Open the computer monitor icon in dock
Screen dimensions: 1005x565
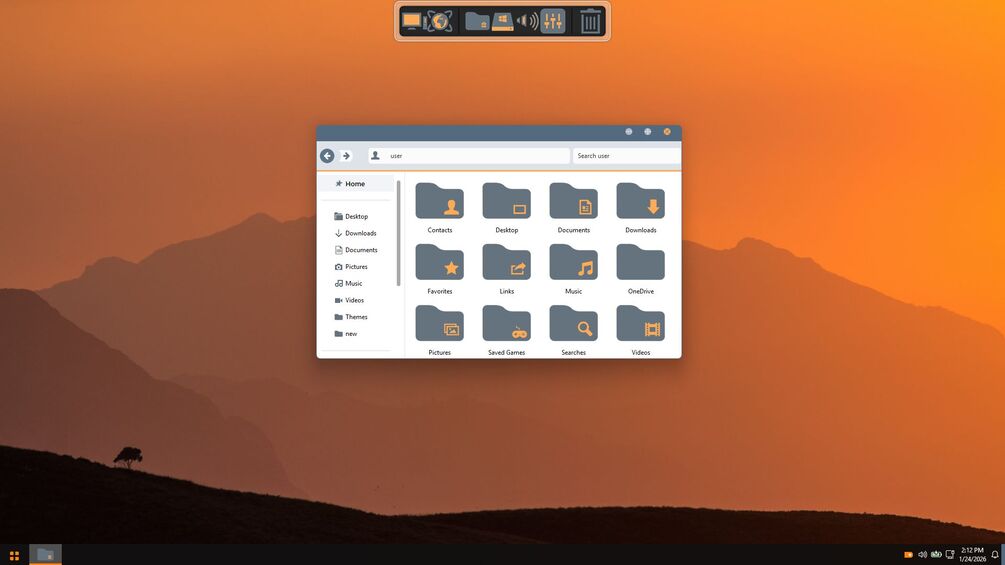pyautogui.click(x=411, y=21)
